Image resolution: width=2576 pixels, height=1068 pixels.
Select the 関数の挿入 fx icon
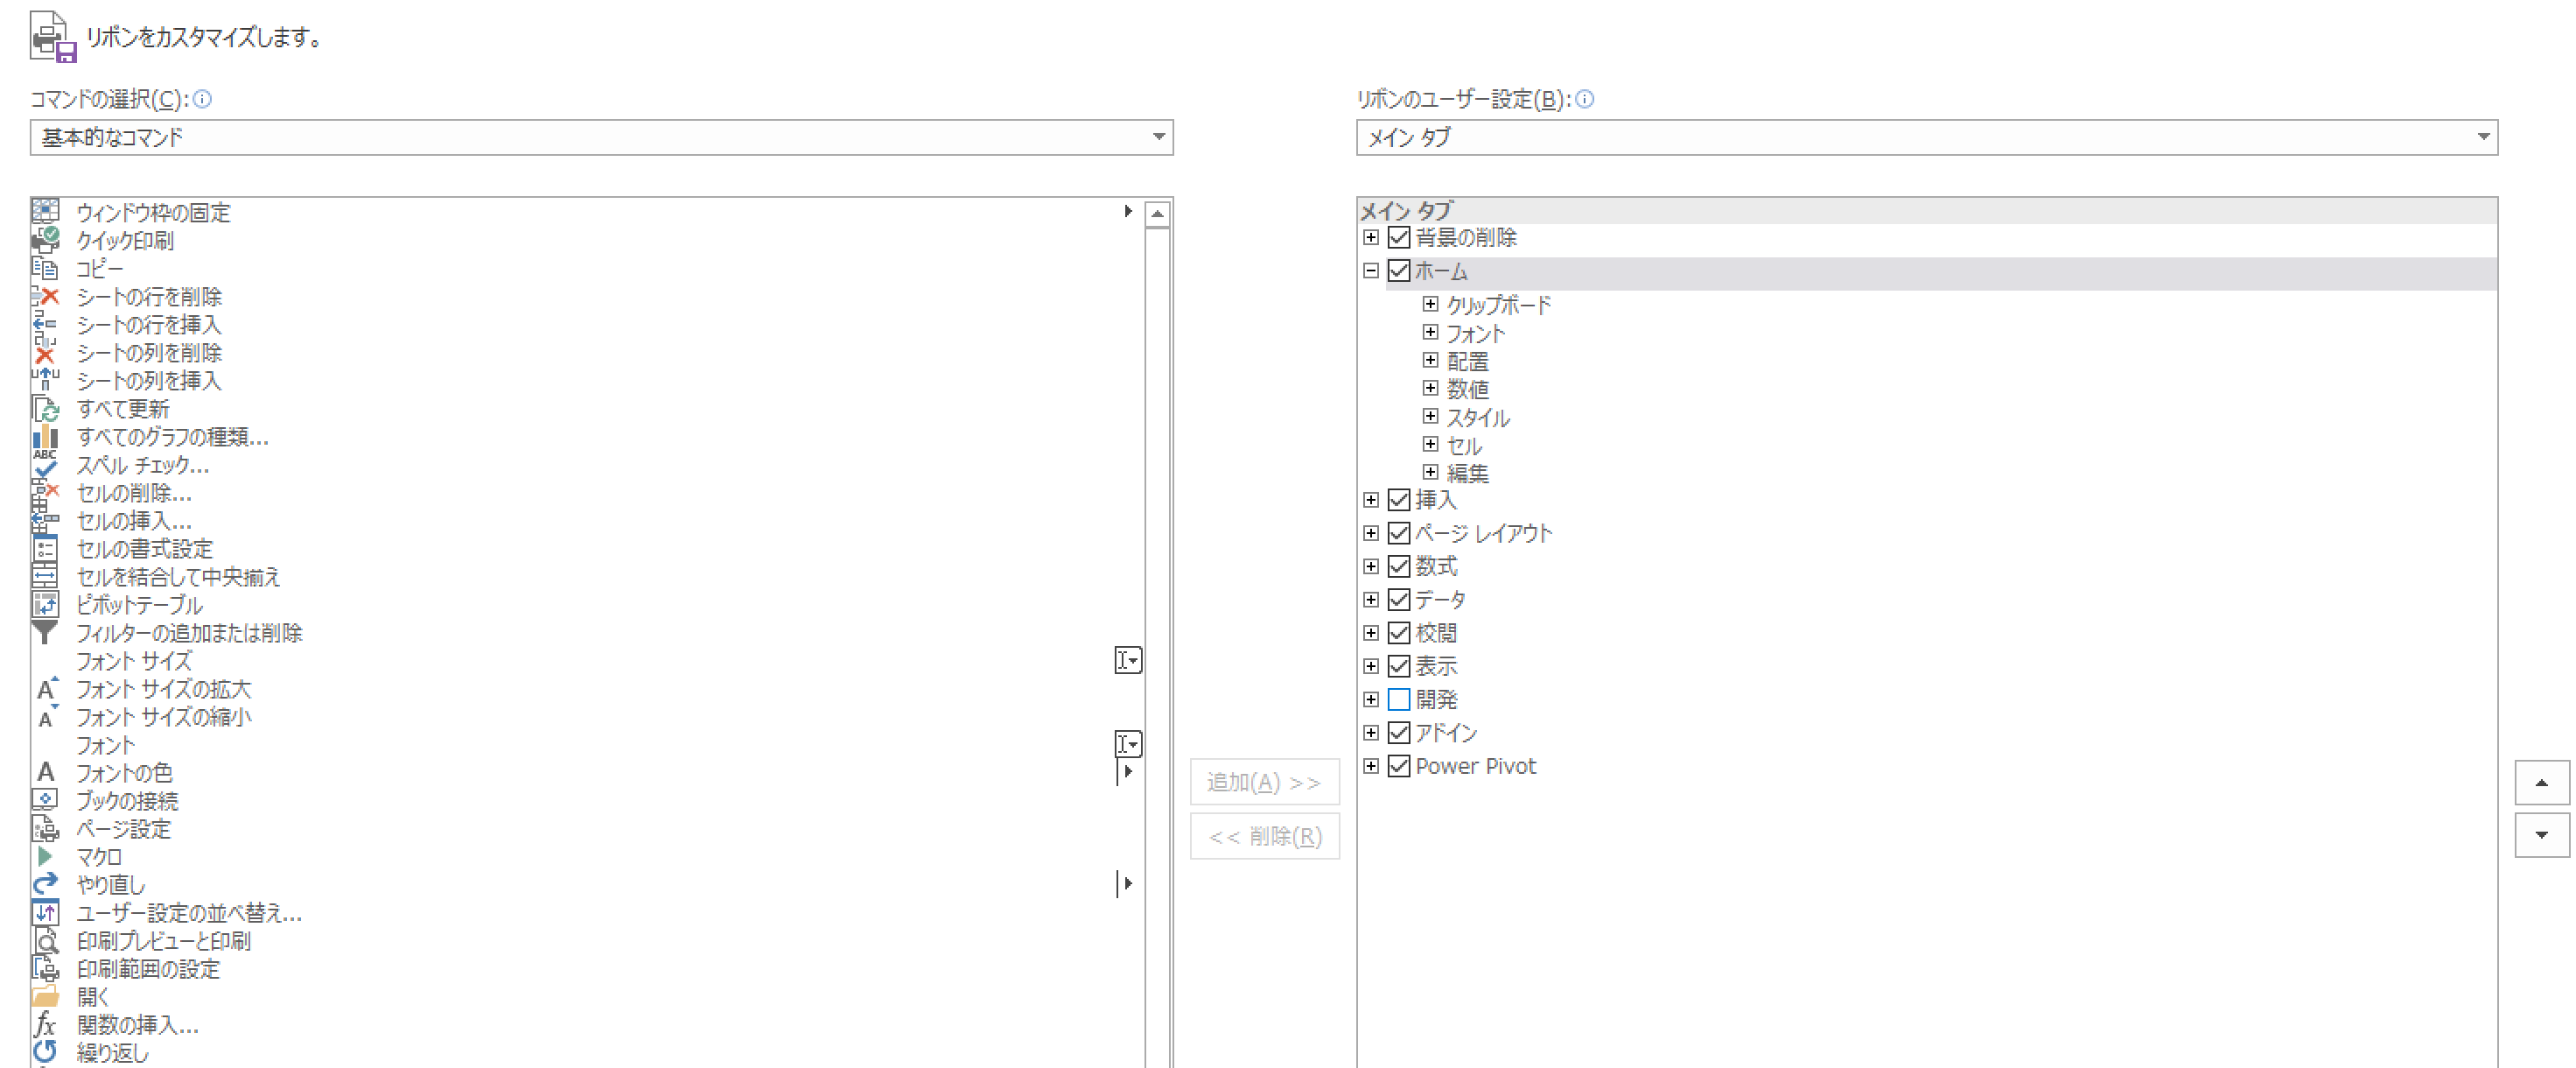click(45, 1024)
